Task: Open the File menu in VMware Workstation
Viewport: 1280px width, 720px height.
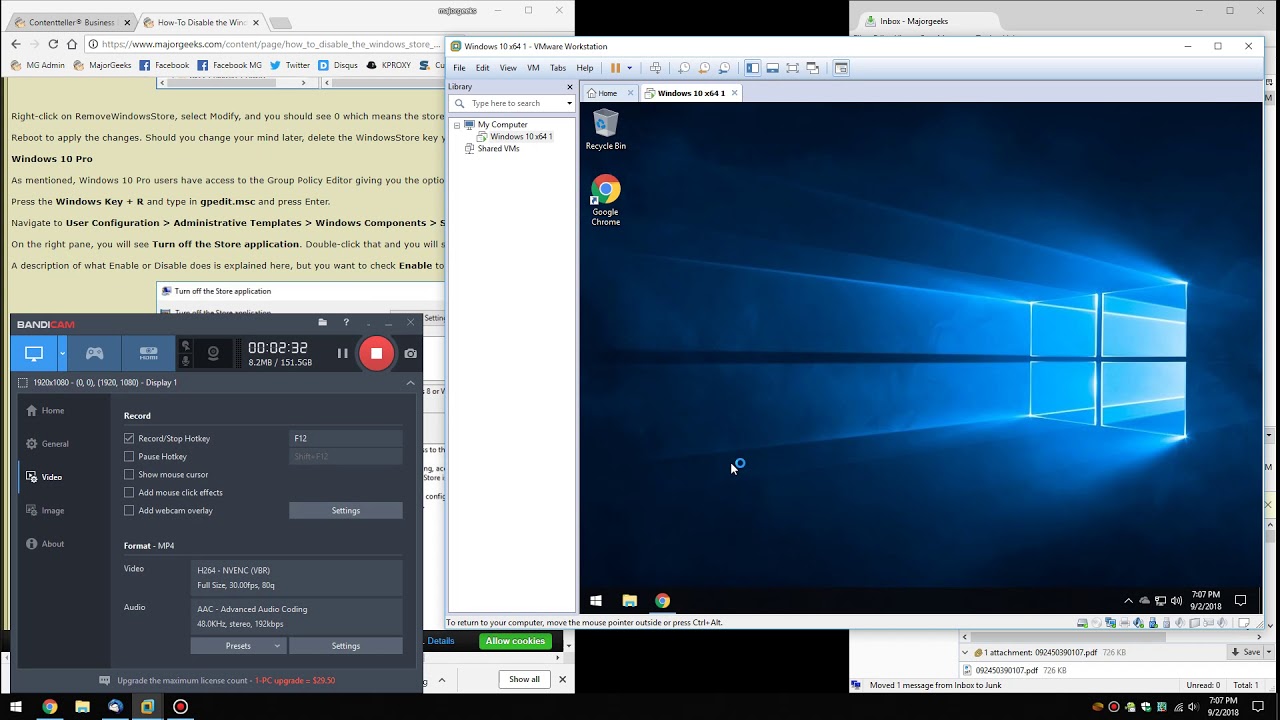Action: click(459, 68)
